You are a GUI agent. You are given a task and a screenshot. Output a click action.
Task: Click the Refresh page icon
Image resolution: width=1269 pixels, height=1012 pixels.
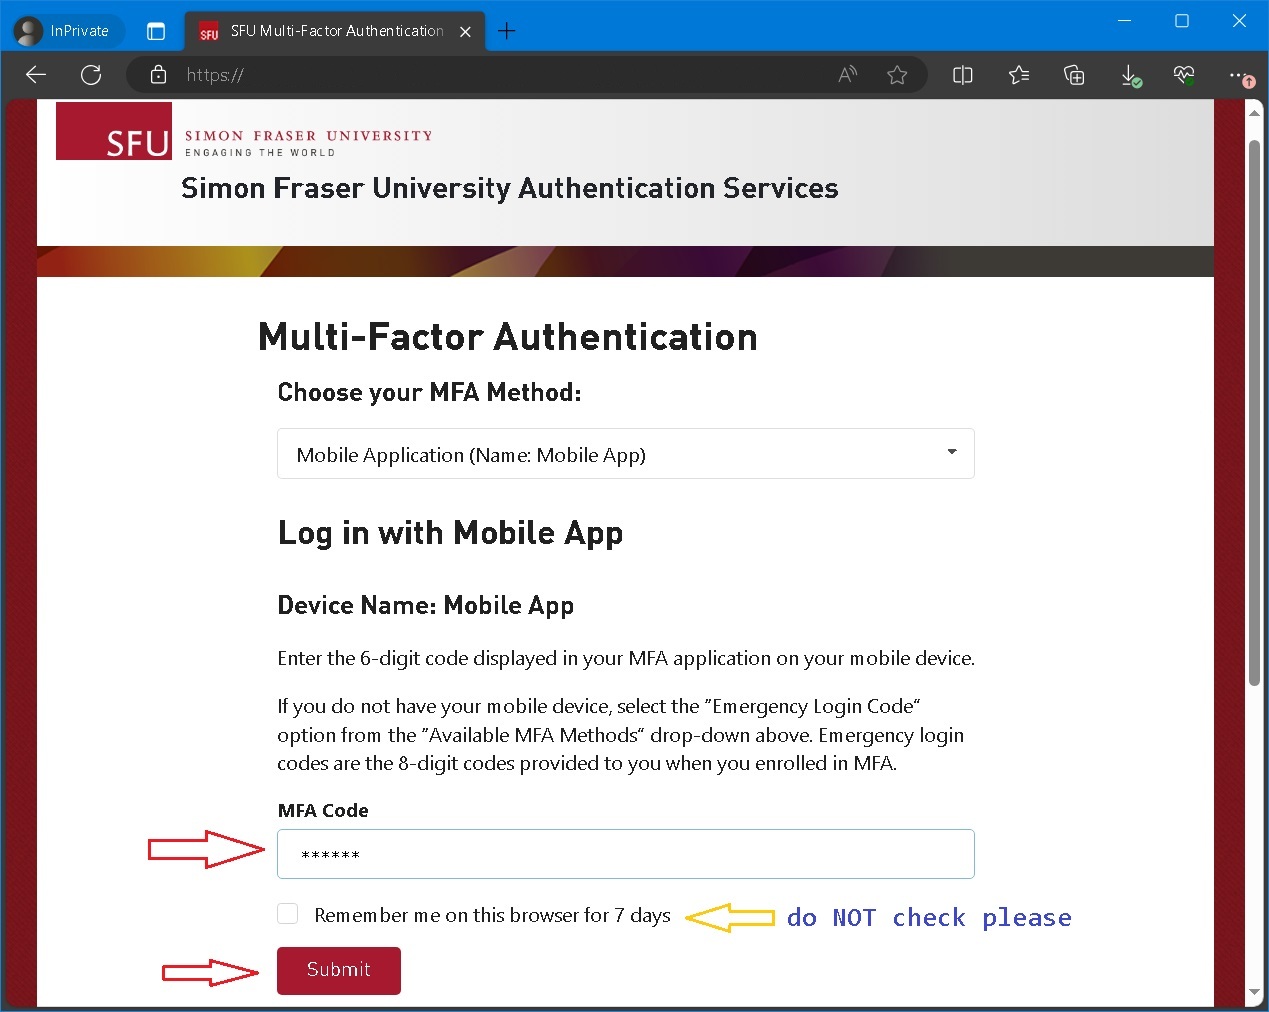(x=91, y=74)
